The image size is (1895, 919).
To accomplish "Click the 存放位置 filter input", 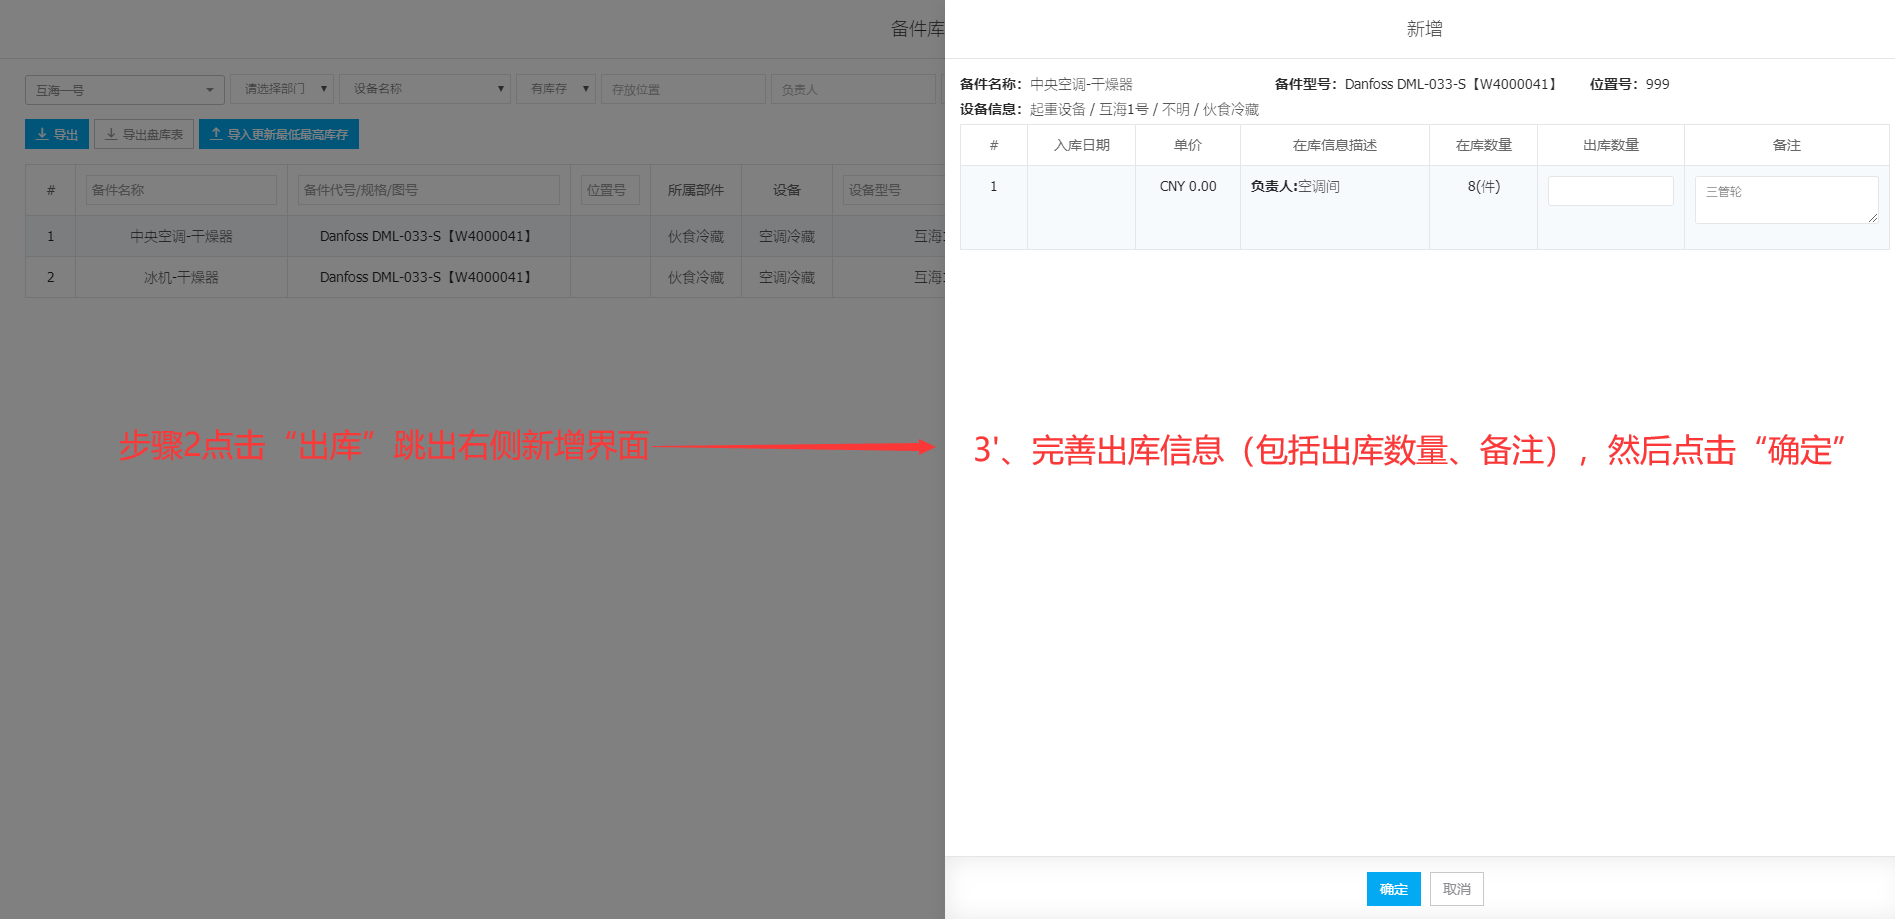I will click(683, 89).
